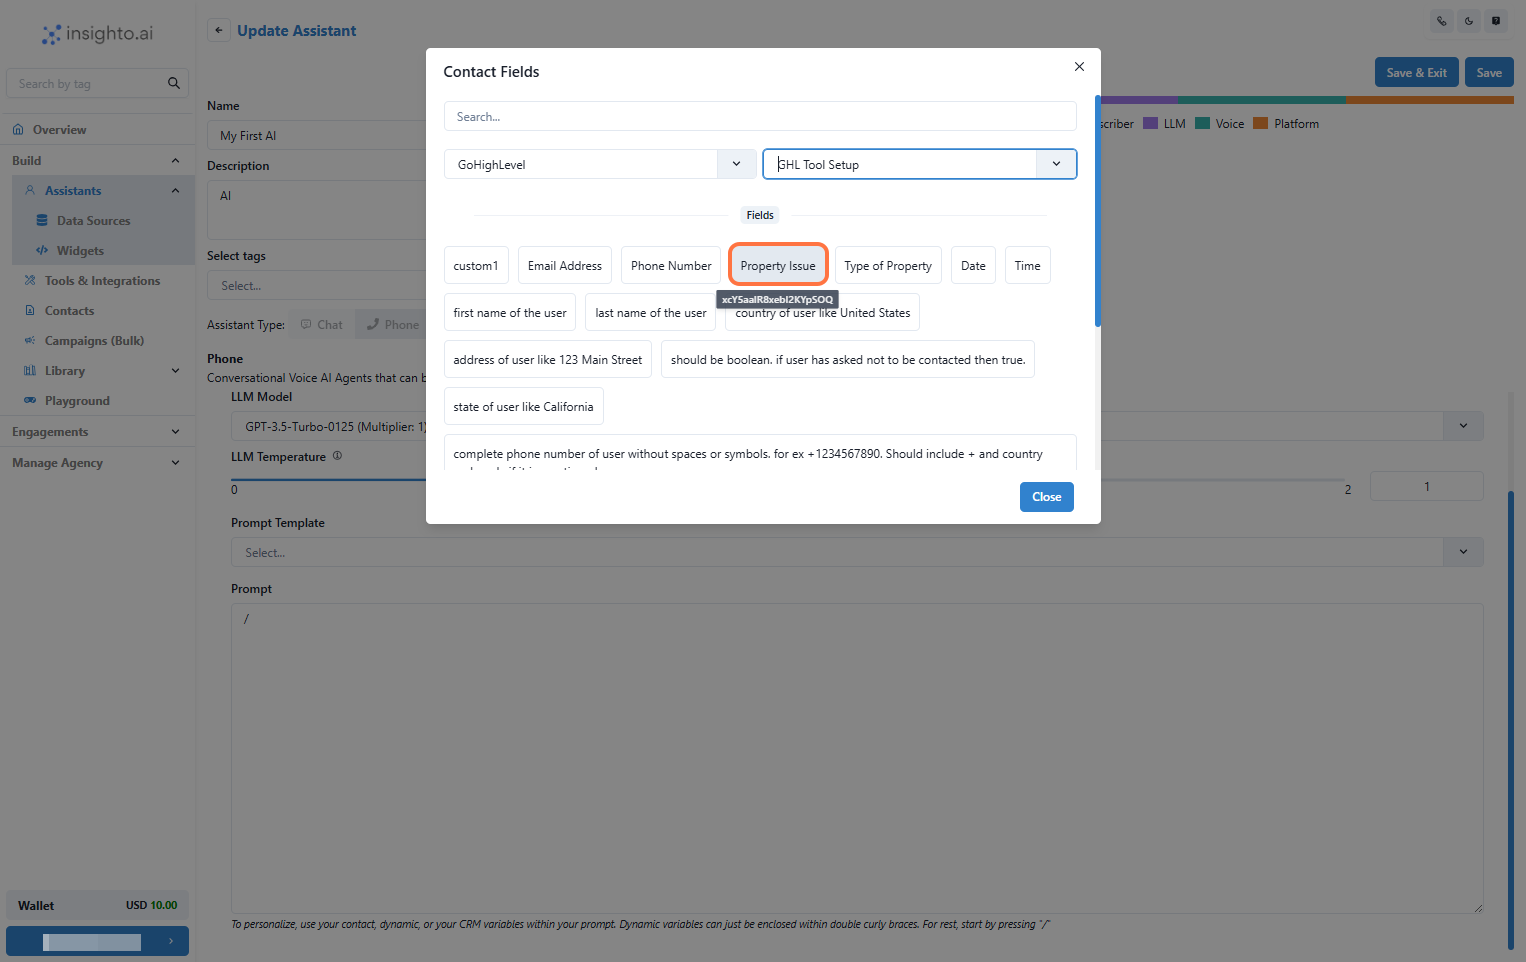Screen dimensions: 1526x962
Task: Open the help question icon
Action: [x=1496, y=21]
